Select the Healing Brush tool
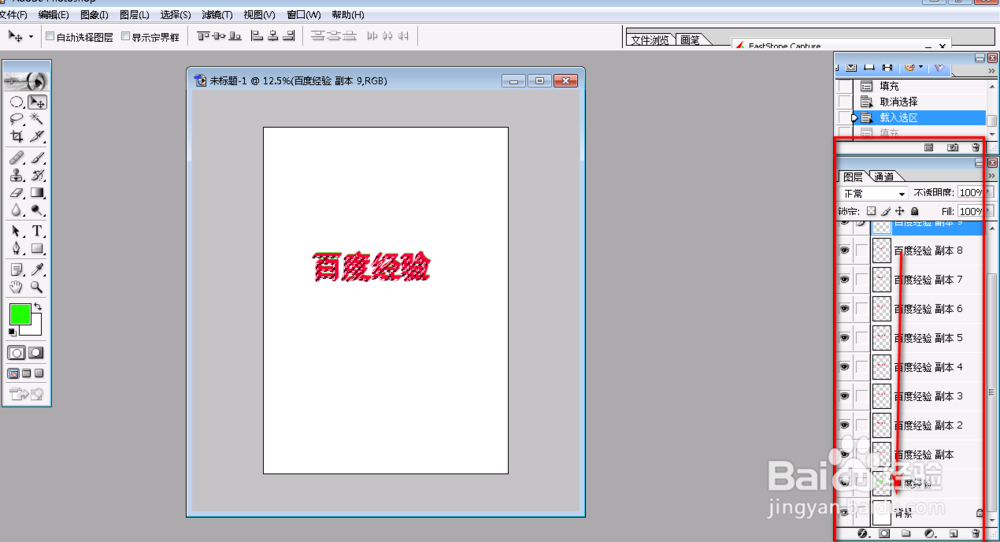The width and height of the screenshot is (1000, 542). [x=17, y=157]
